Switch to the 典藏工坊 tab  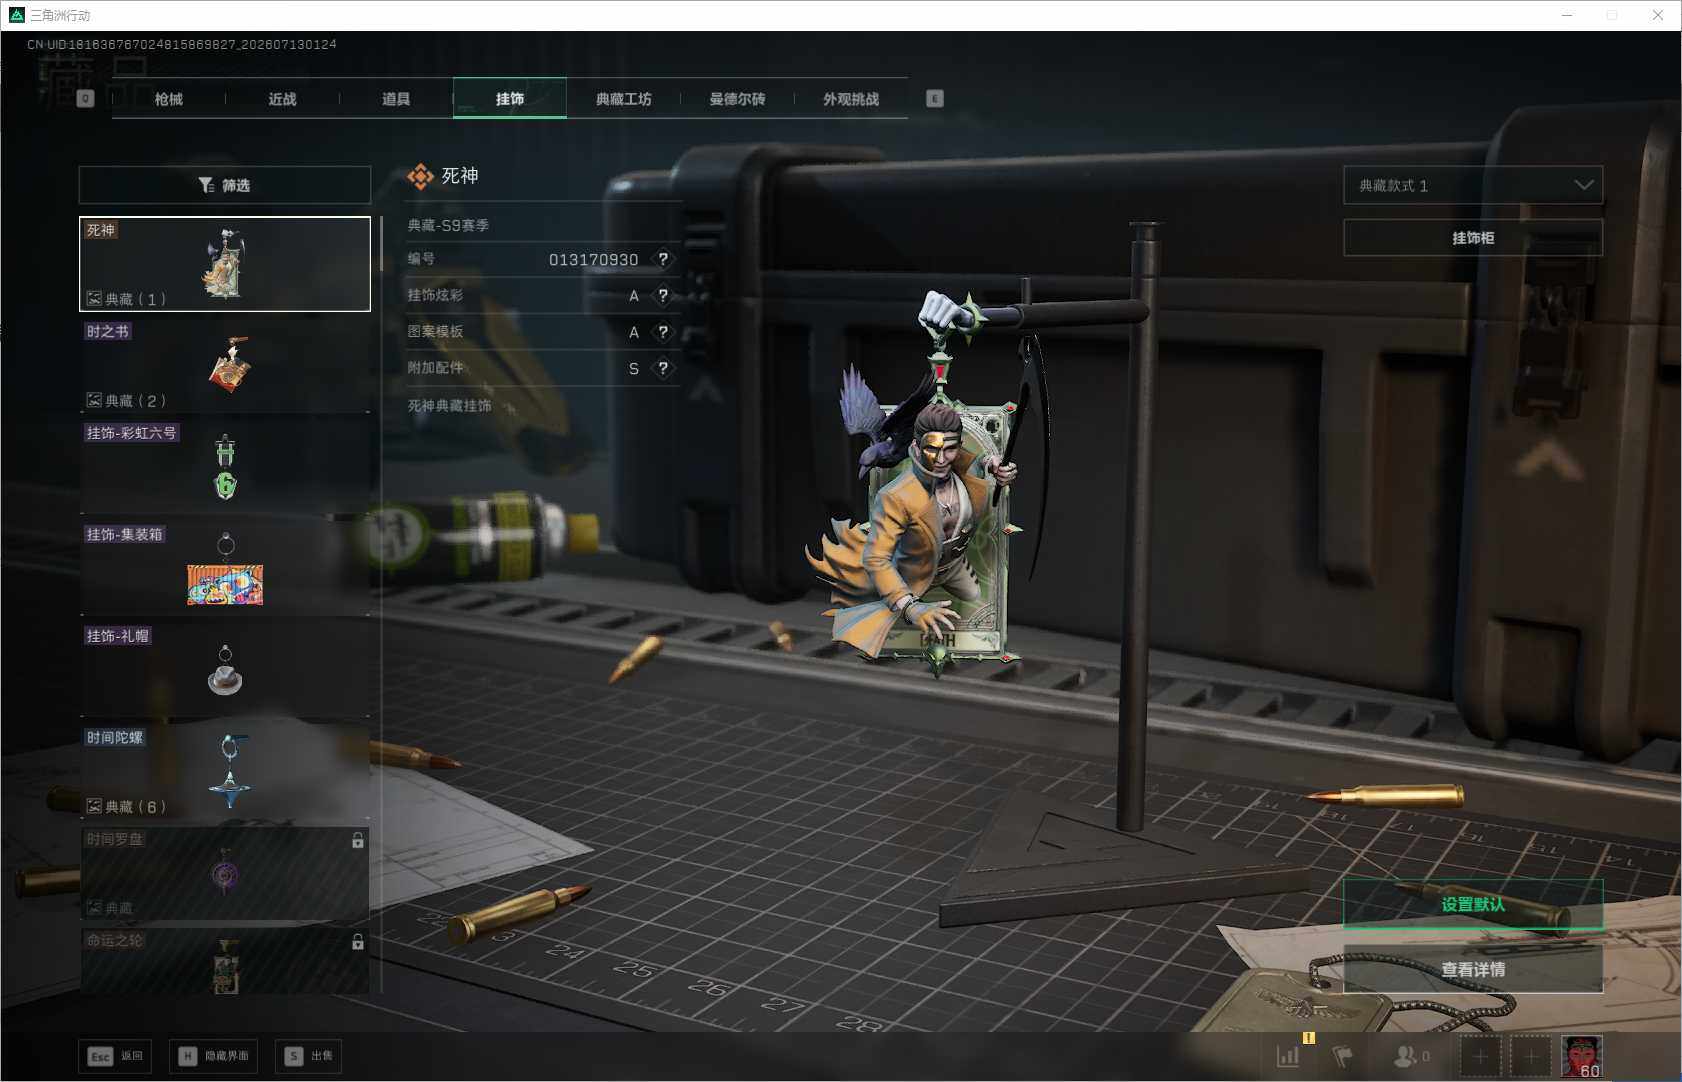623,98
